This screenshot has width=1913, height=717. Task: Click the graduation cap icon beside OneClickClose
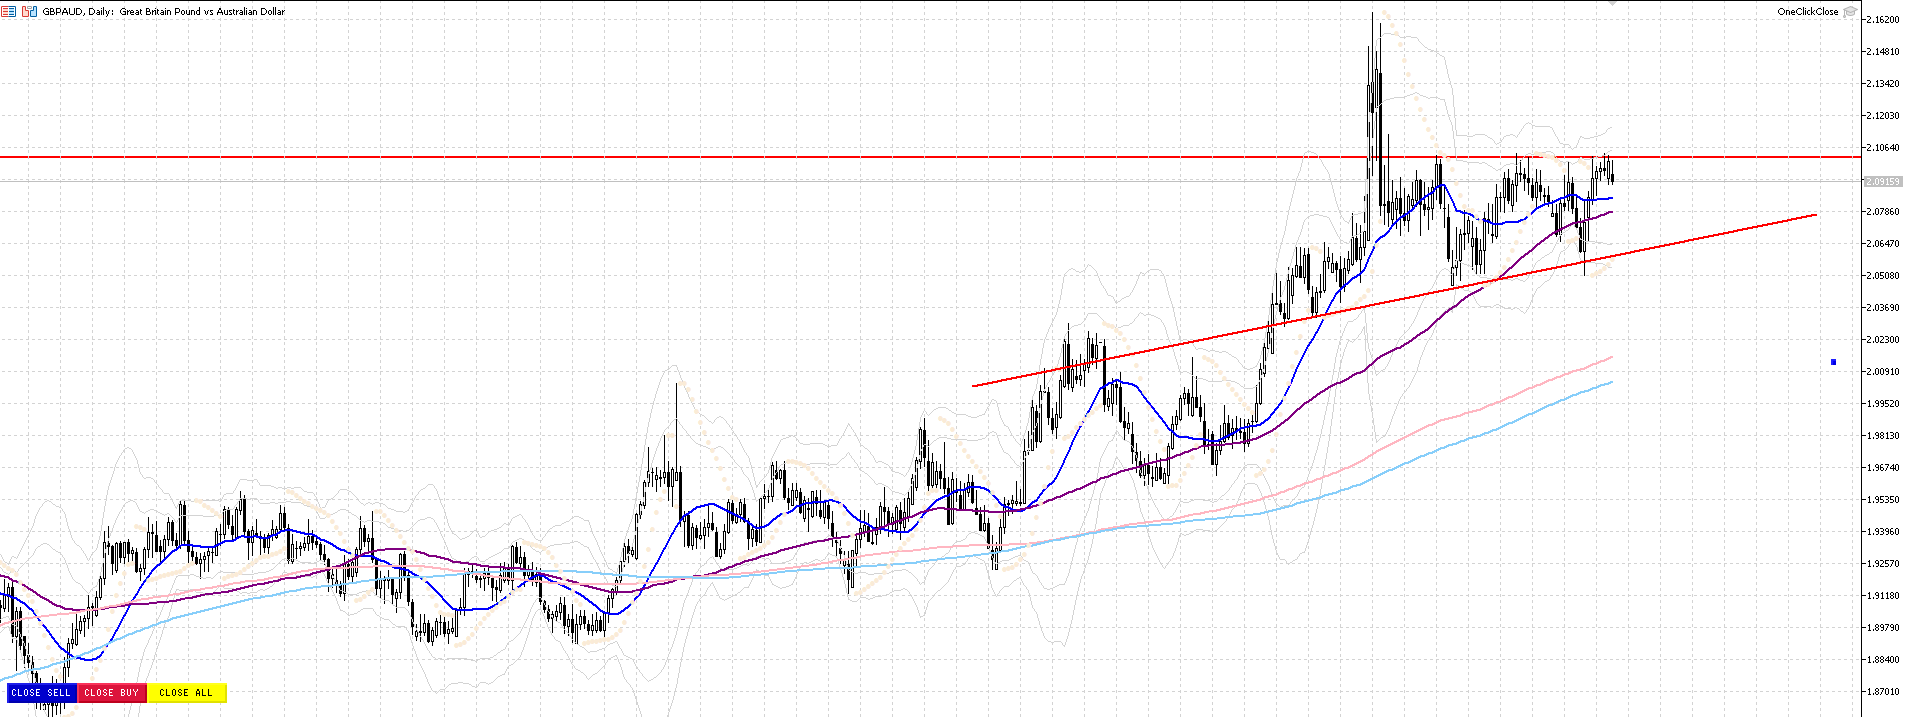pos(1850,12)
